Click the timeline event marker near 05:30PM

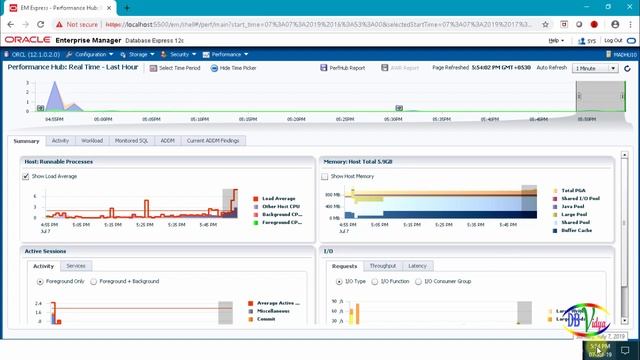click(x=399, y=108)
